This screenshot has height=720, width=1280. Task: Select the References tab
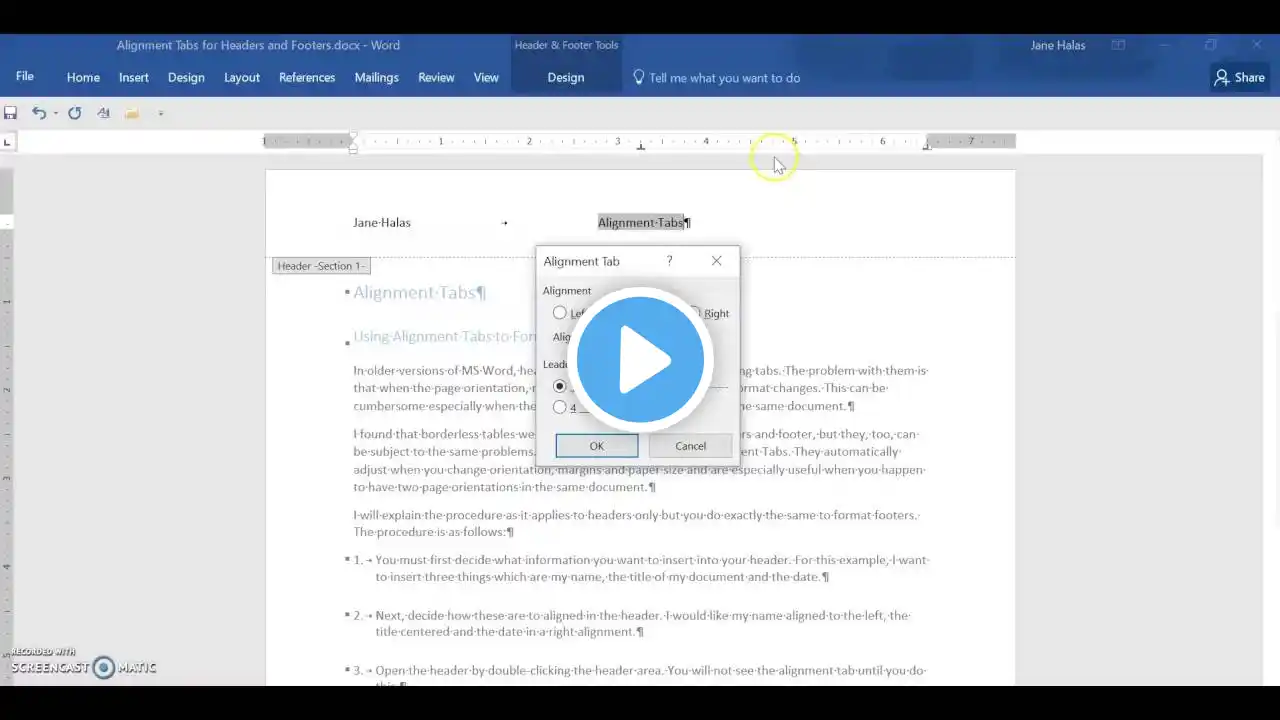307,77
